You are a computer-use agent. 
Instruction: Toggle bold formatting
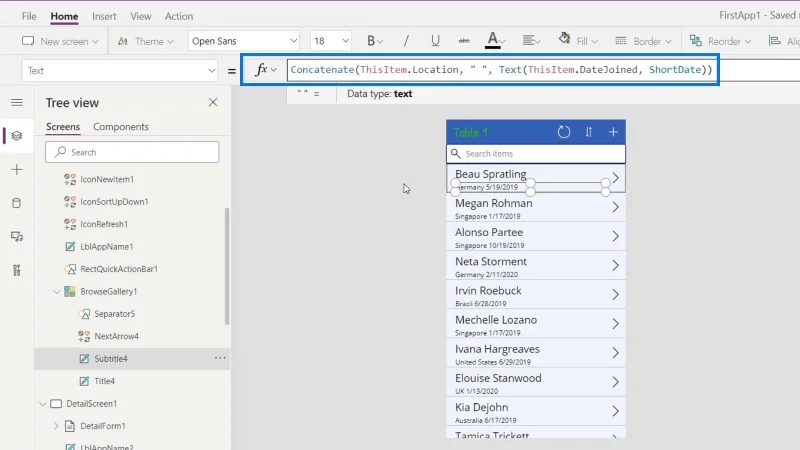374,41
